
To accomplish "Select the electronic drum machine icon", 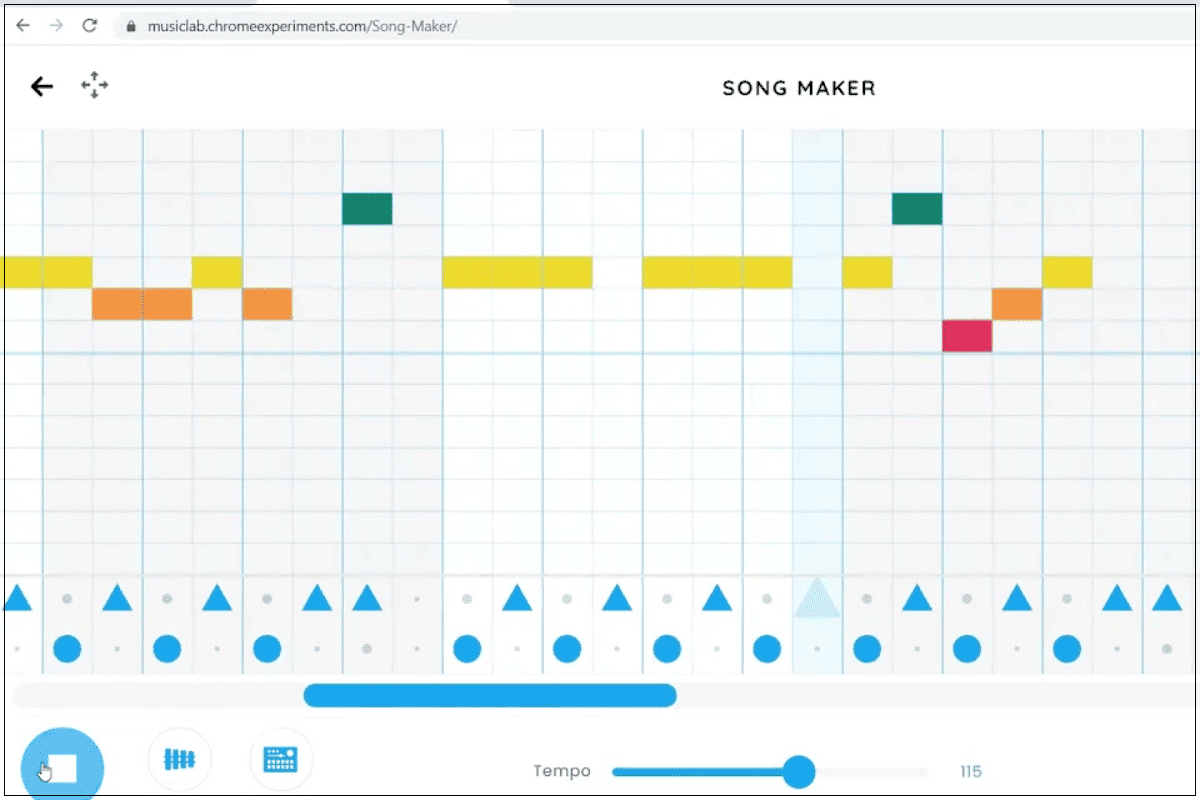I will point(281,758).
